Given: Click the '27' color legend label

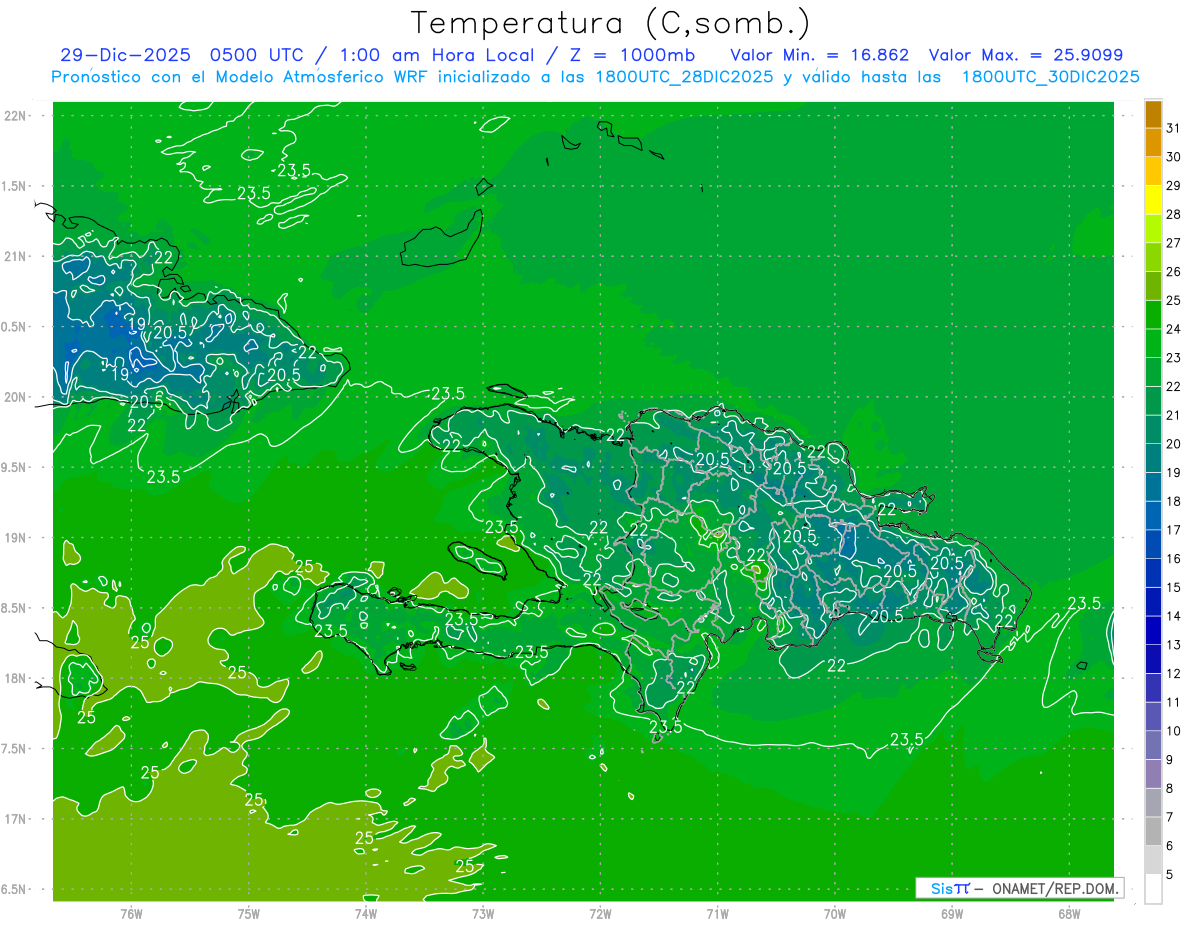Looking at the screenshot, I should click(1174, 243).
